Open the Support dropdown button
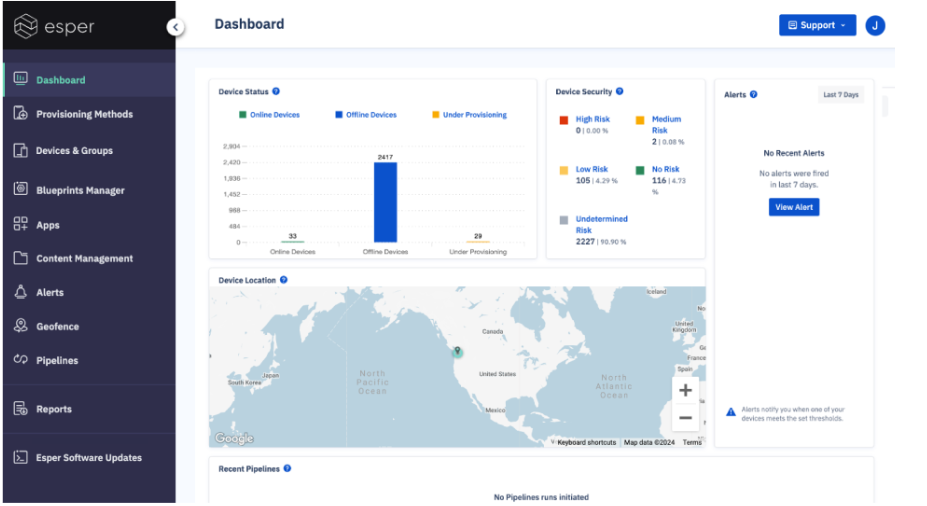Viewport: 927px width, 506px height. [817, 25]
